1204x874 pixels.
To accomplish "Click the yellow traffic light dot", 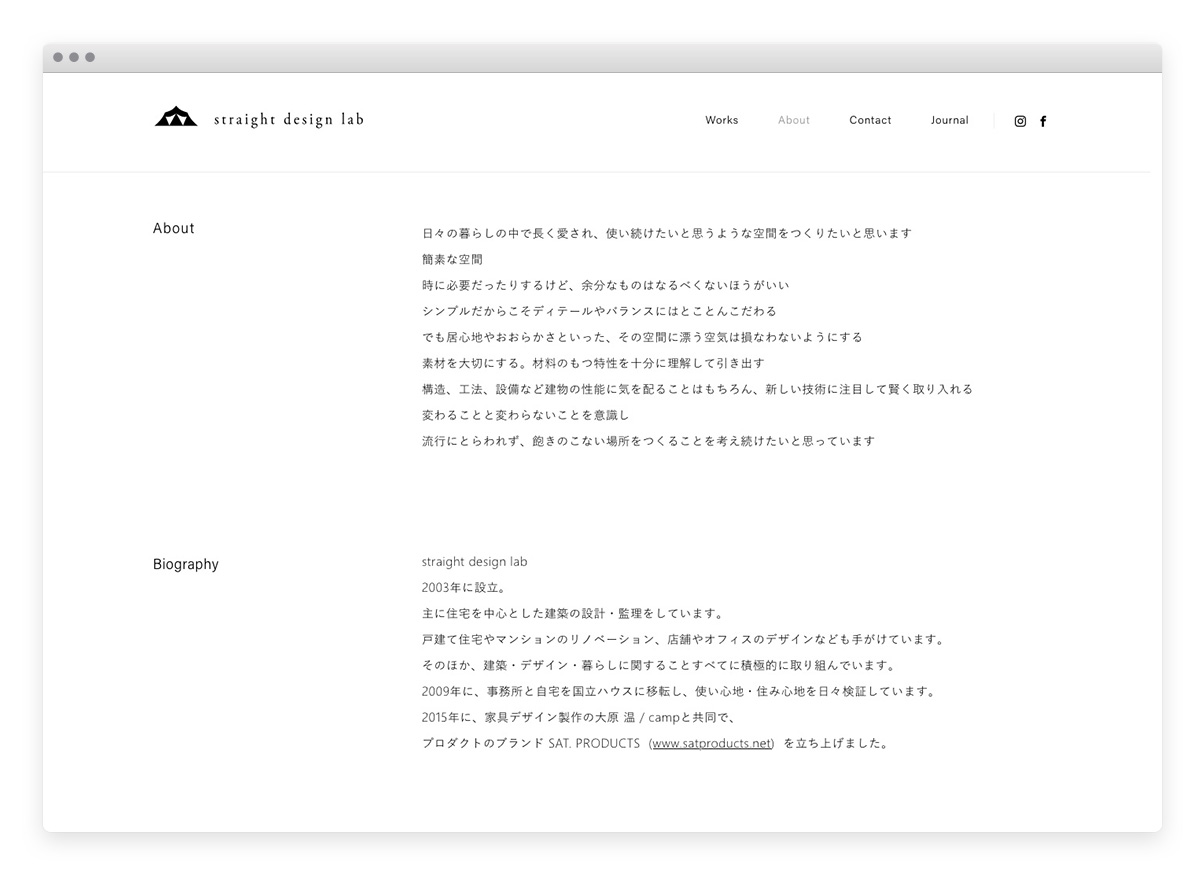I will (76, 57).
